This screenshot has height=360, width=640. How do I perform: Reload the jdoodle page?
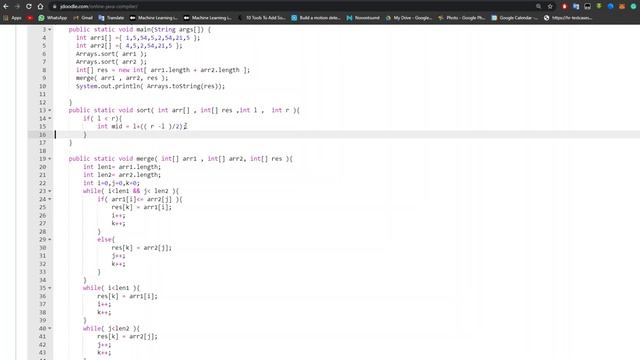click(x=29, y=7)
